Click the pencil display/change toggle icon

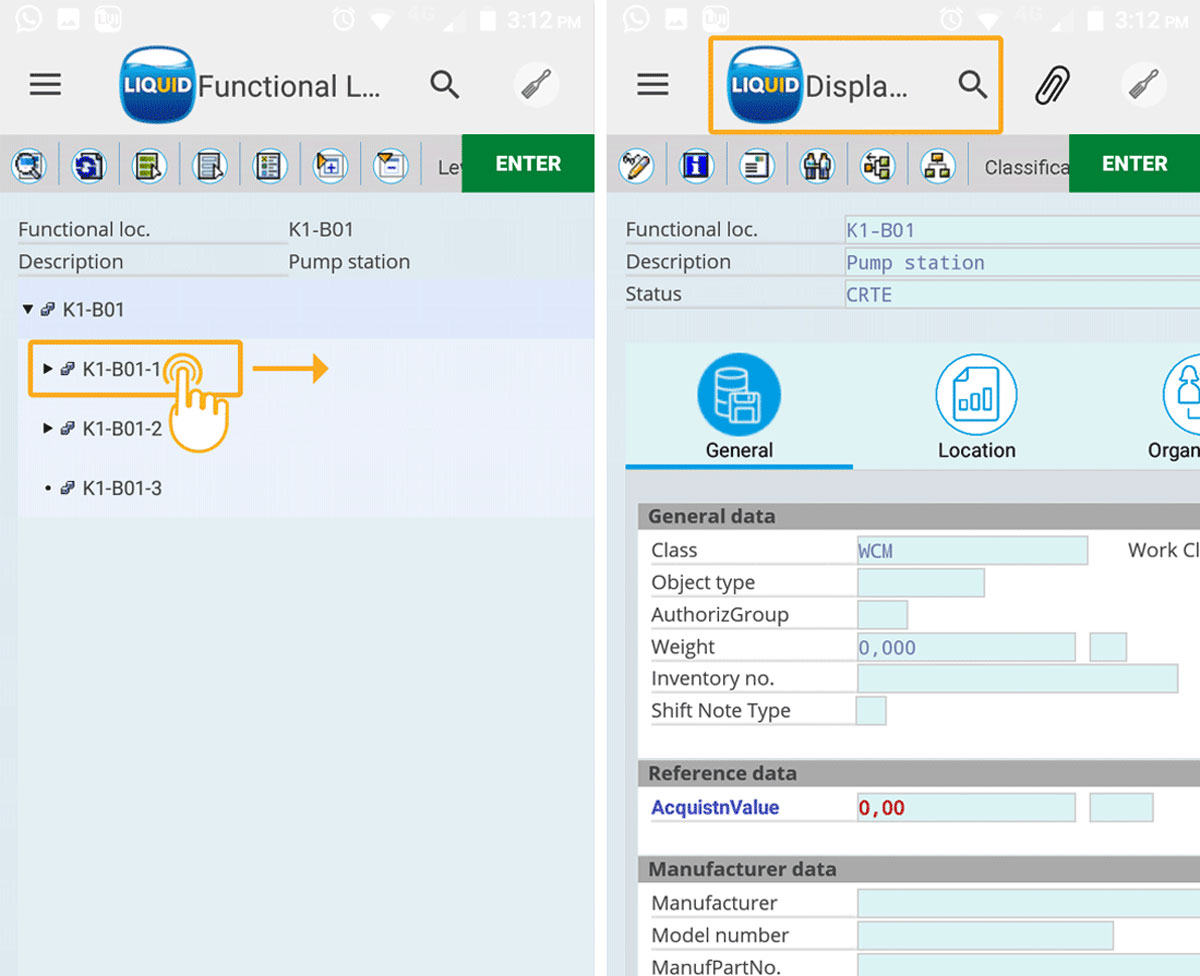[x=636, y=166]
